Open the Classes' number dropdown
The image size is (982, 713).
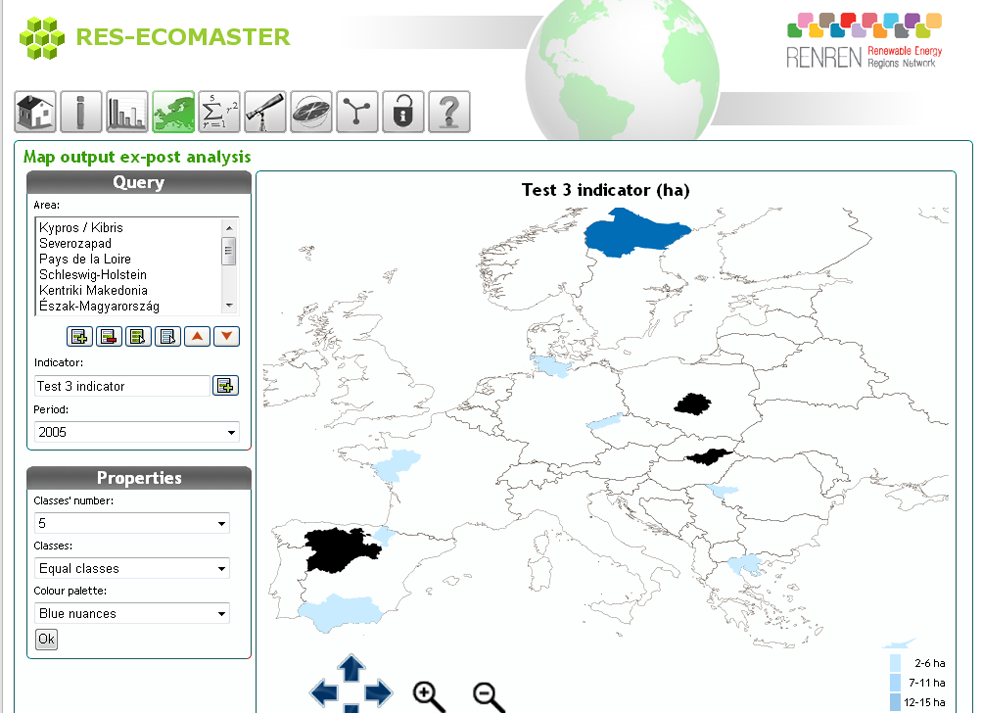[x=132, y=523]
